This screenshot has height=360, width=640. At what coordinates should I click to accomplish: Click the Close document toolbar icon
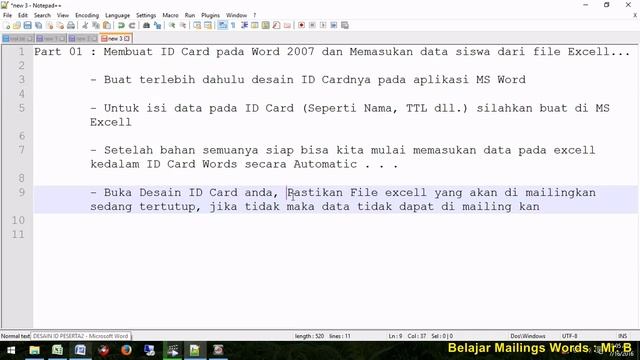(x=49, y=25)
